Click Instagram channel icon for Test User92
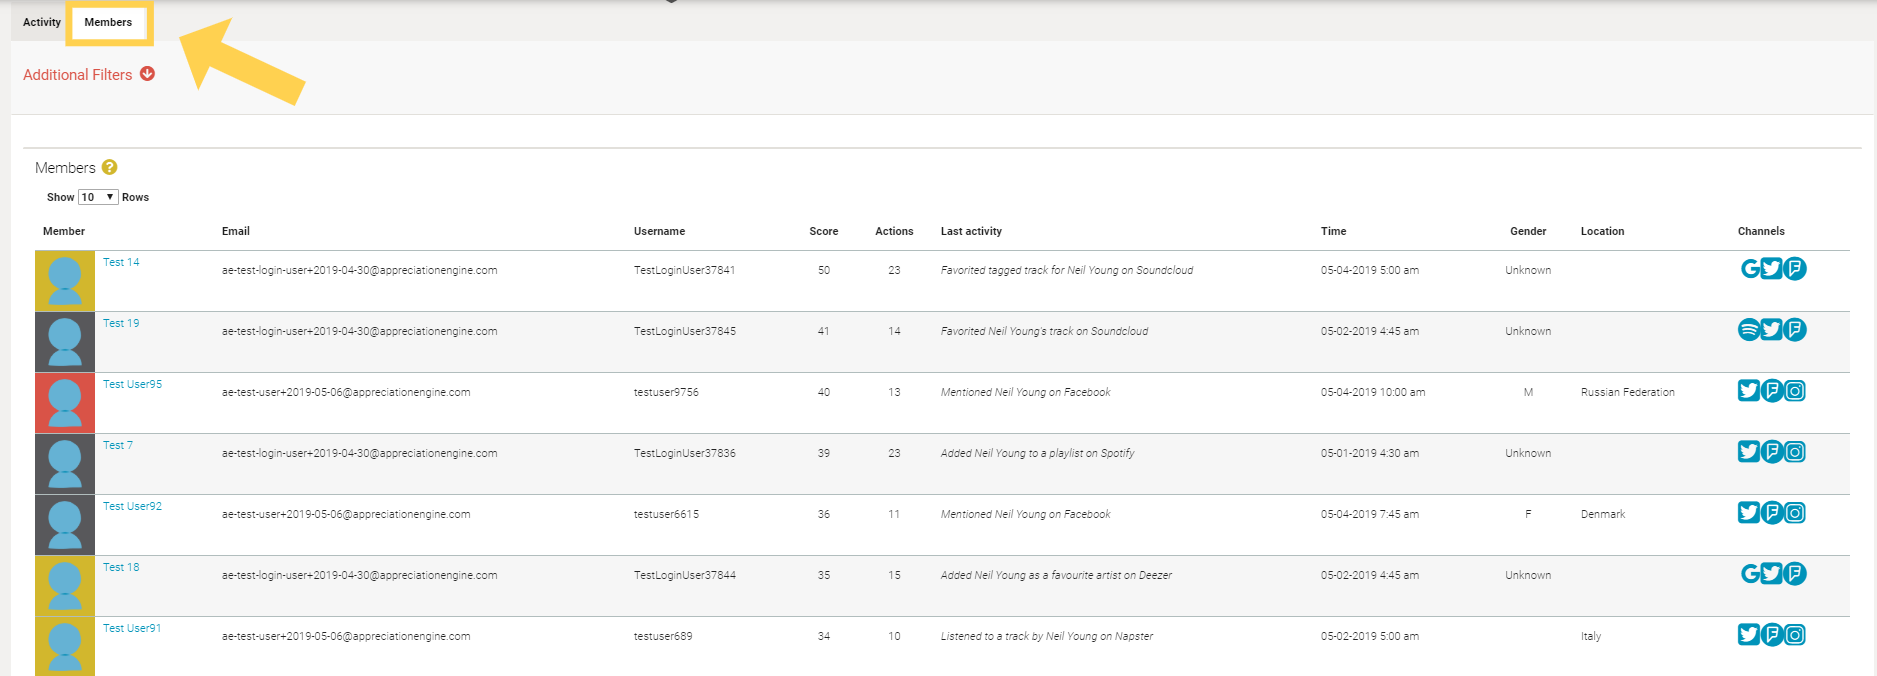This screenshot has width=1877, height=676. (1795, 513)
